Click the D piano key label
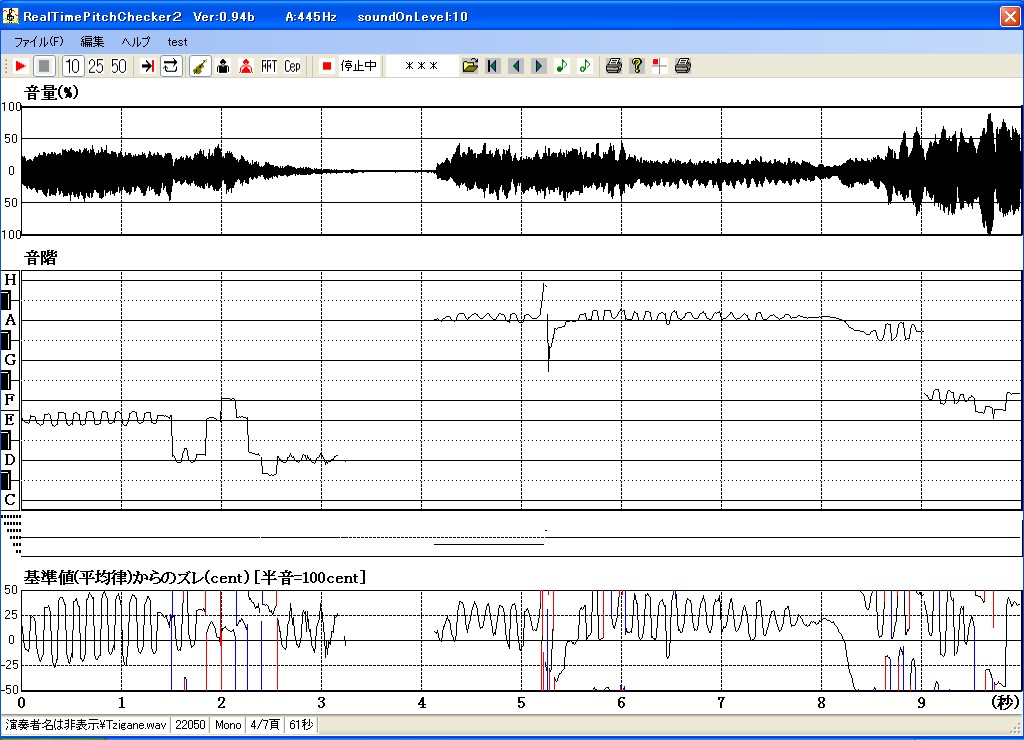 tap(10, 460)
